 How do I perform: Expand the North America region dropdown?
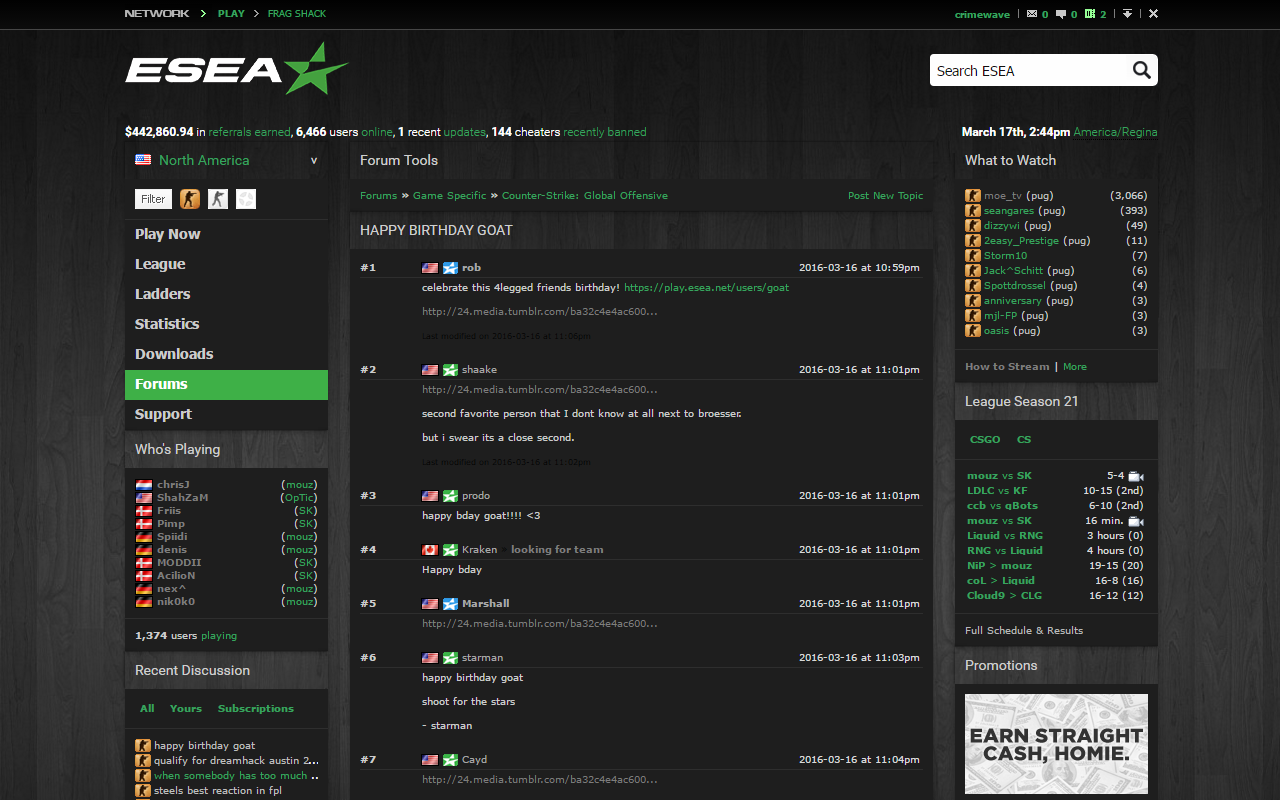coord(314,160)
